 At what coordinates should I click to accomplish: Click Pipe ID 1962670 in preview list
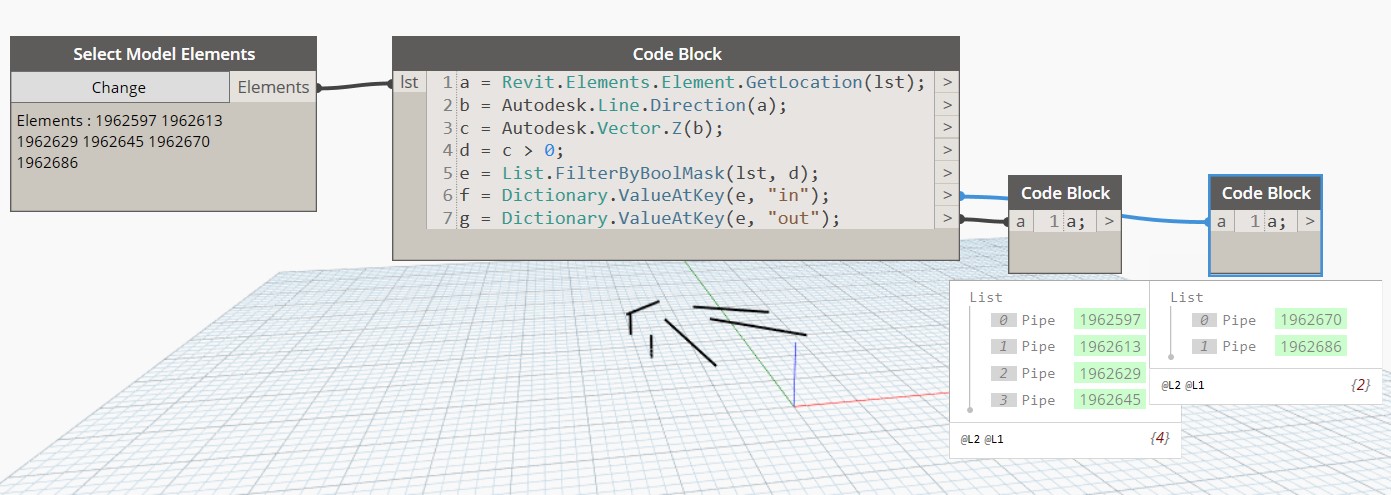1310,320
